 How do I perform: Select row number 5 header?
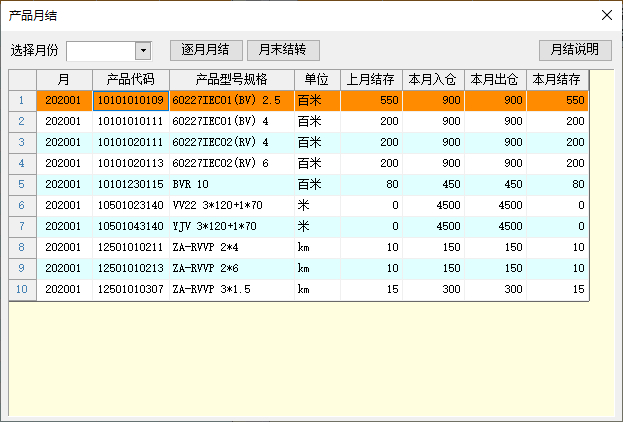pyautogui.click(x=22, y=184)
